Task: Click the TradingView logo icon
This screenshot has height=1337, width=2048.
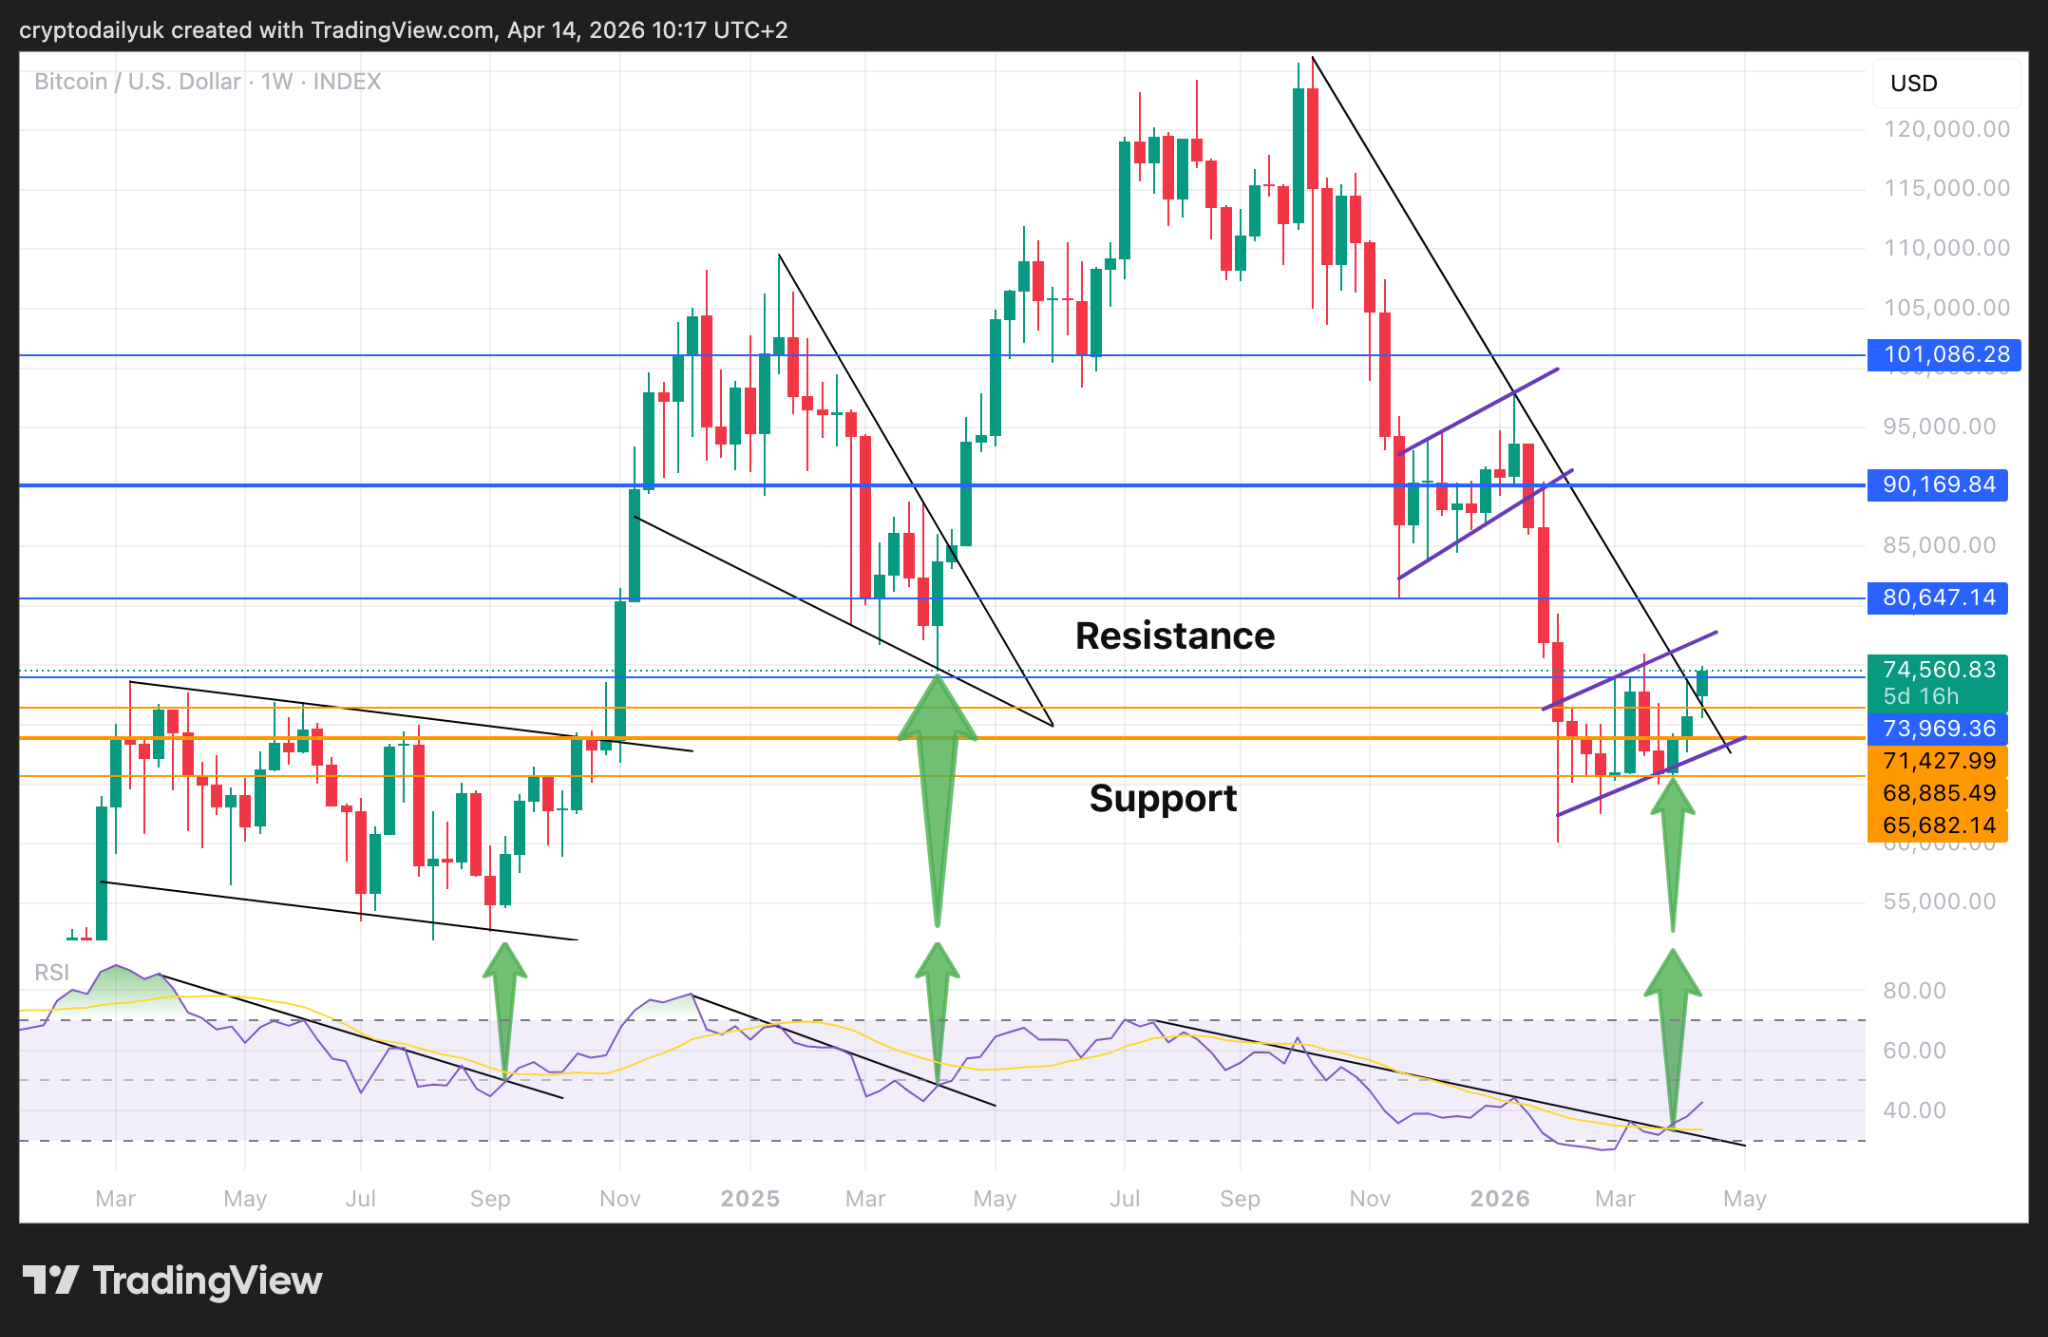Action: 50,1280
